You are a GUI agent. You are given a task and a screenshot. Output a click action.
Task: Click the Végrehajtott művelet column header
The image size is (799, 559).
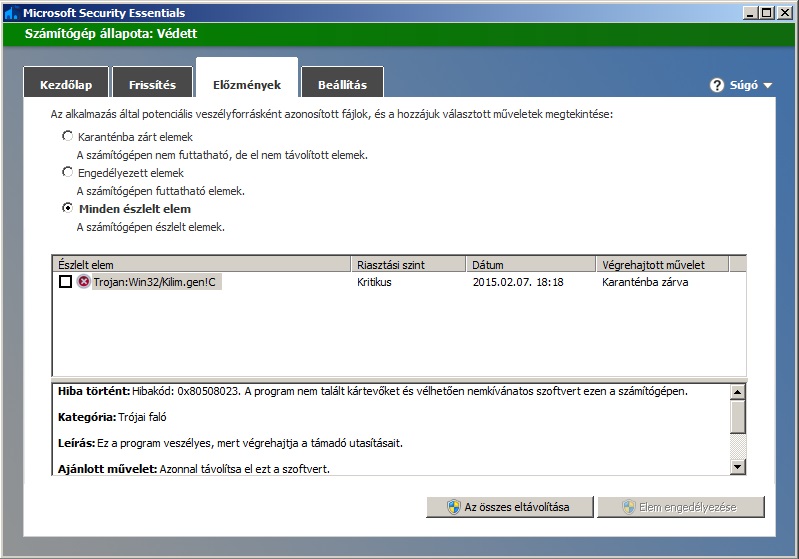tap(661, 265)
